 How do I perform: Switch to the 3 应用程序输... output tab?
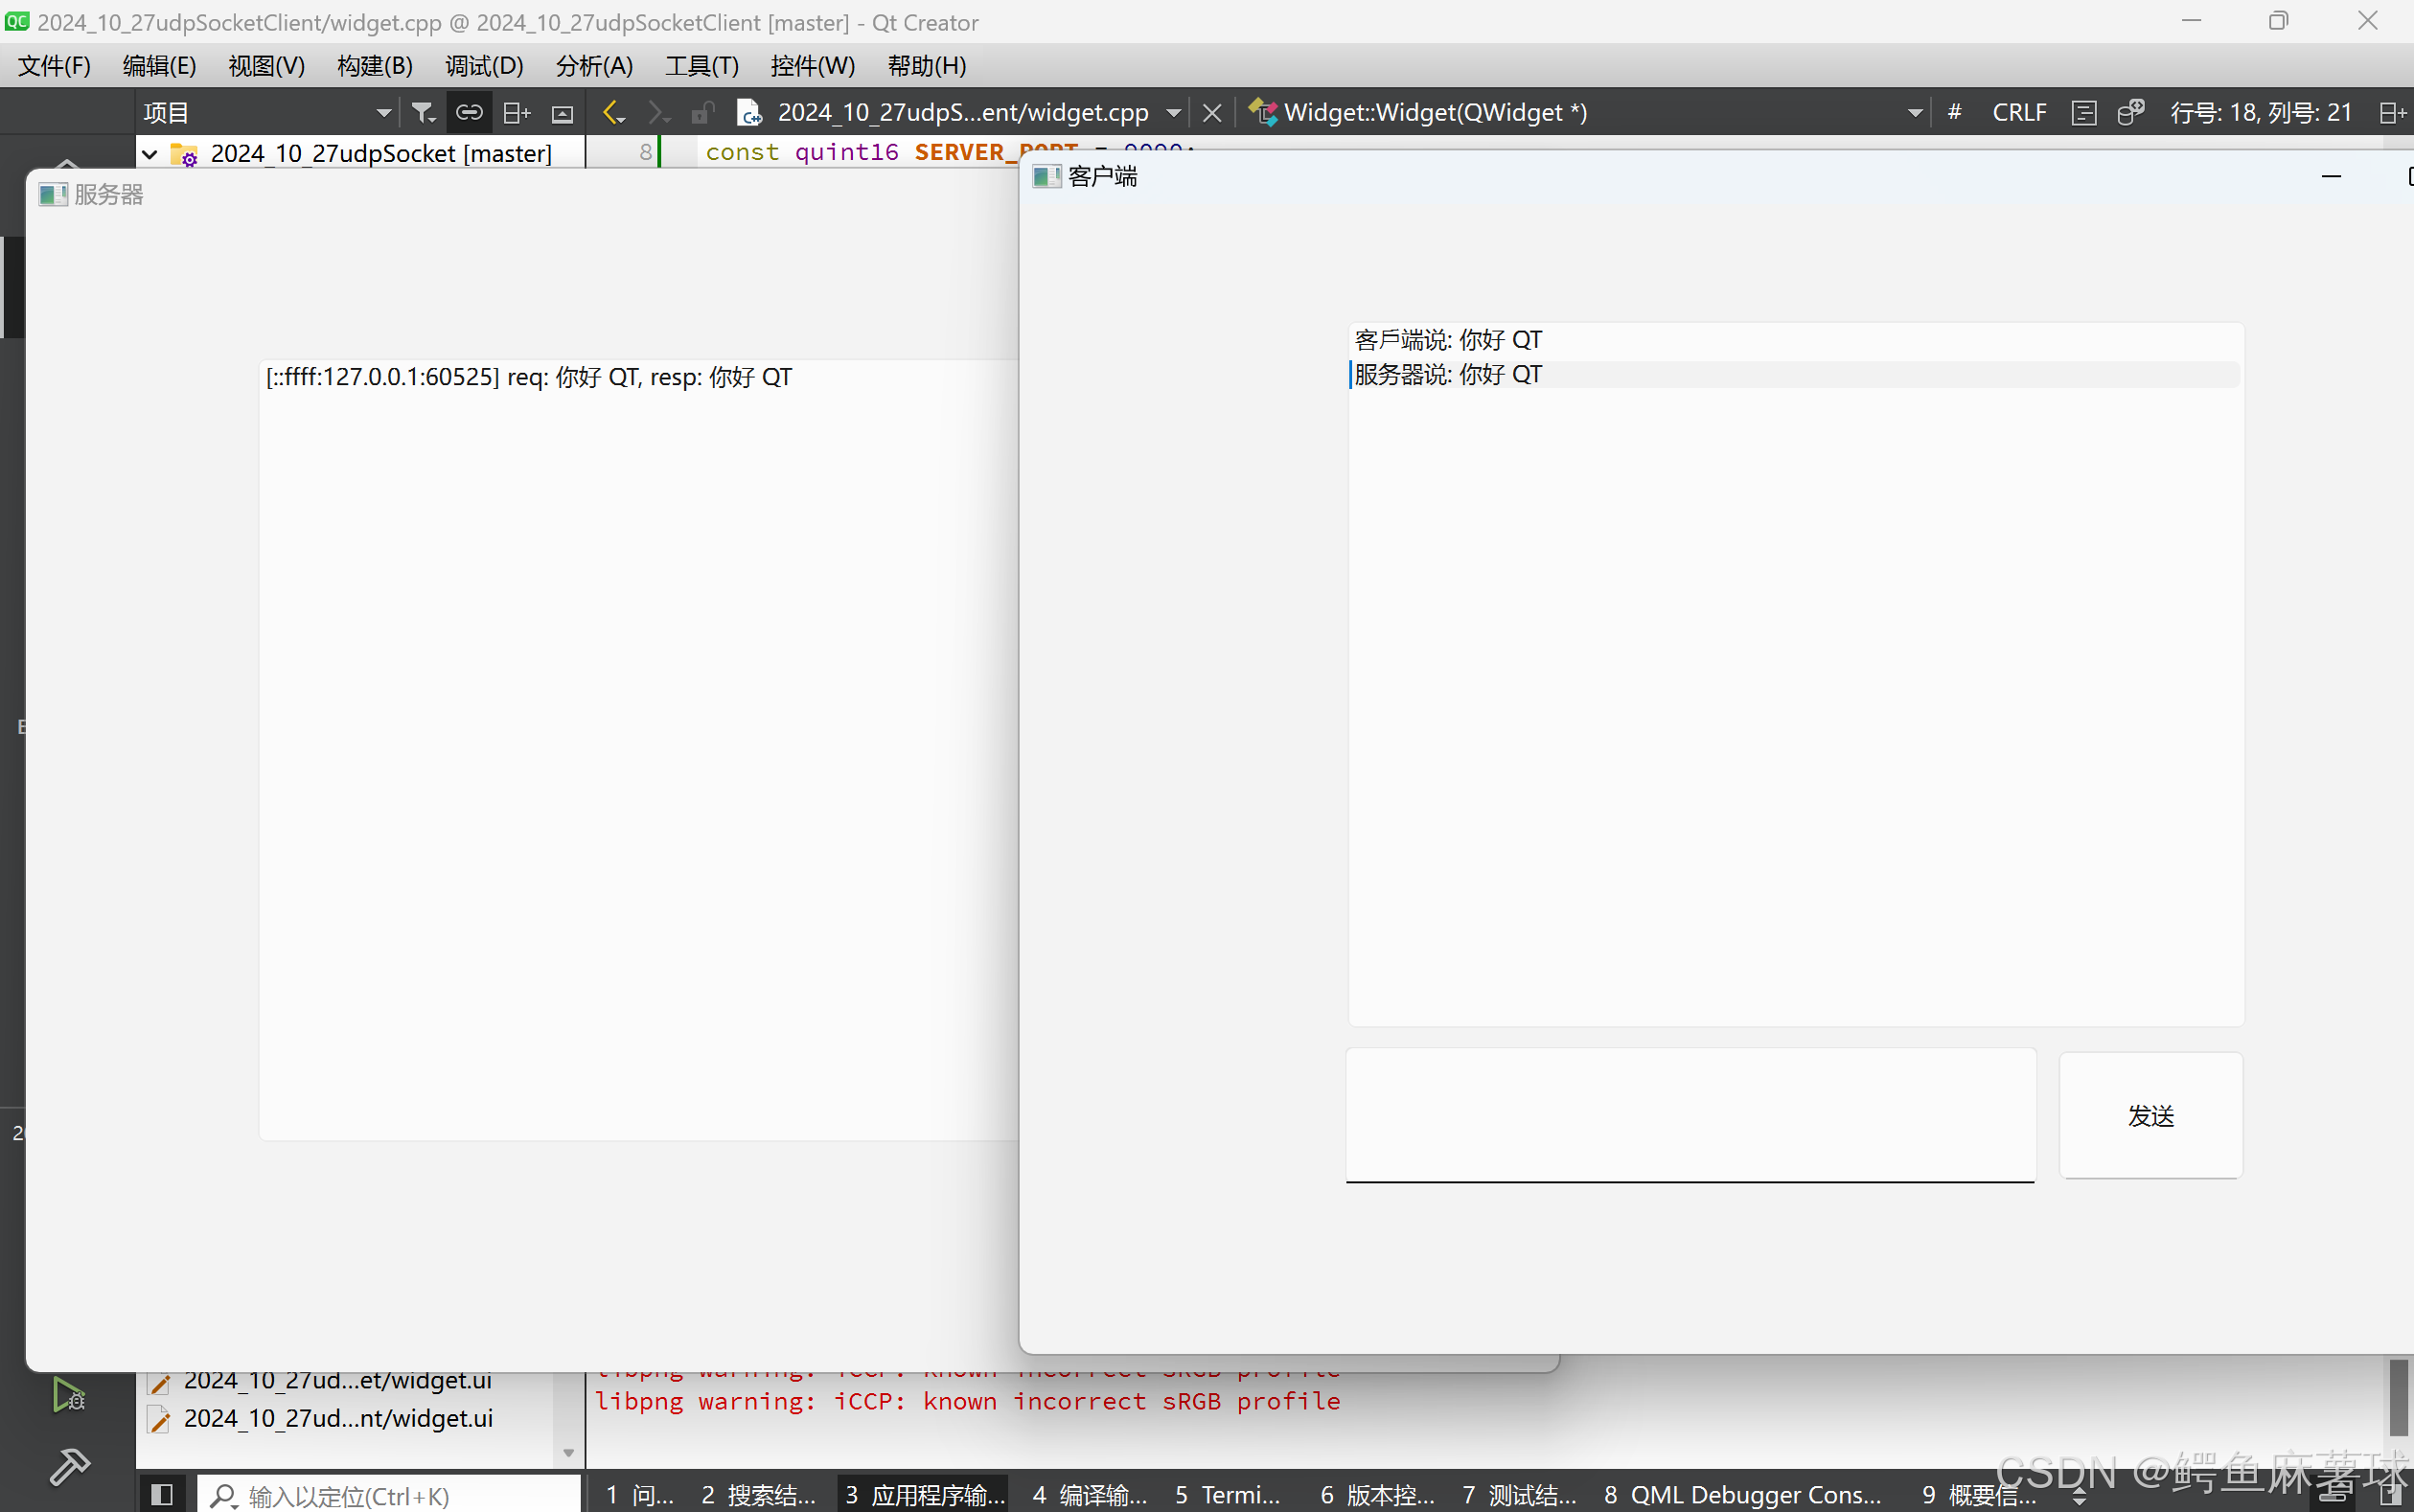(924, 1495)
